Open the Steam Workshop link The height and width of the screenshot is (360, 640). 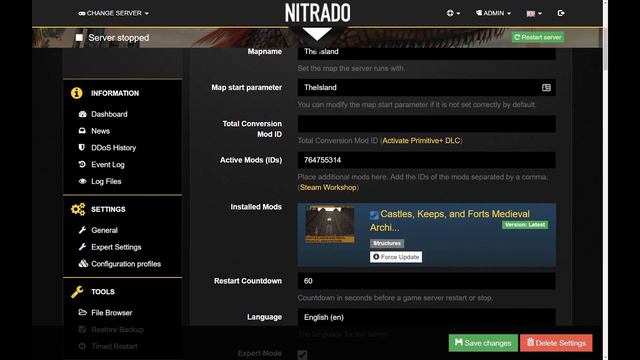tap(328, 187)
